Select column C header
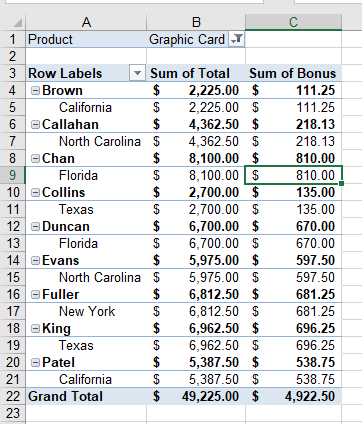This screenshot has width=362, height=424. pos(293,22)
